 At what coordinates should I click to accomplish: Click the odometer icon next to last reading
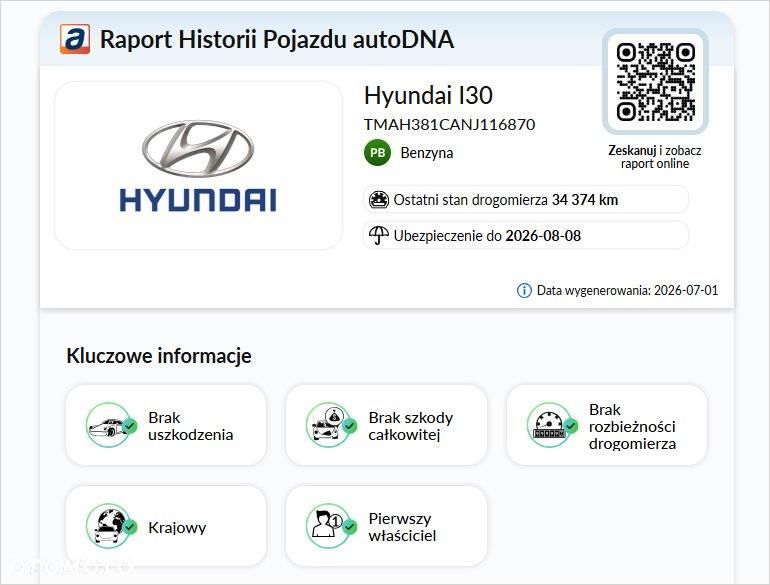point(379,200)
